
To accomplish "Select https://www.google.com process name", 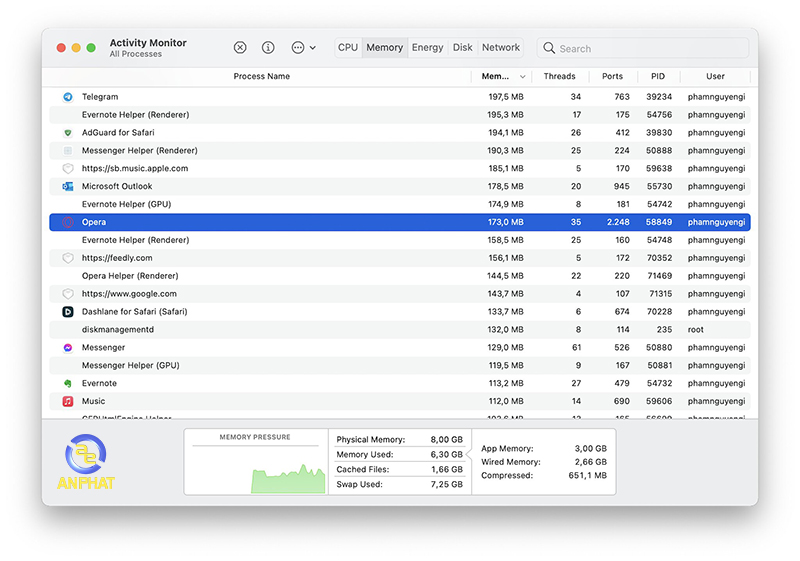I will [129, 294].
